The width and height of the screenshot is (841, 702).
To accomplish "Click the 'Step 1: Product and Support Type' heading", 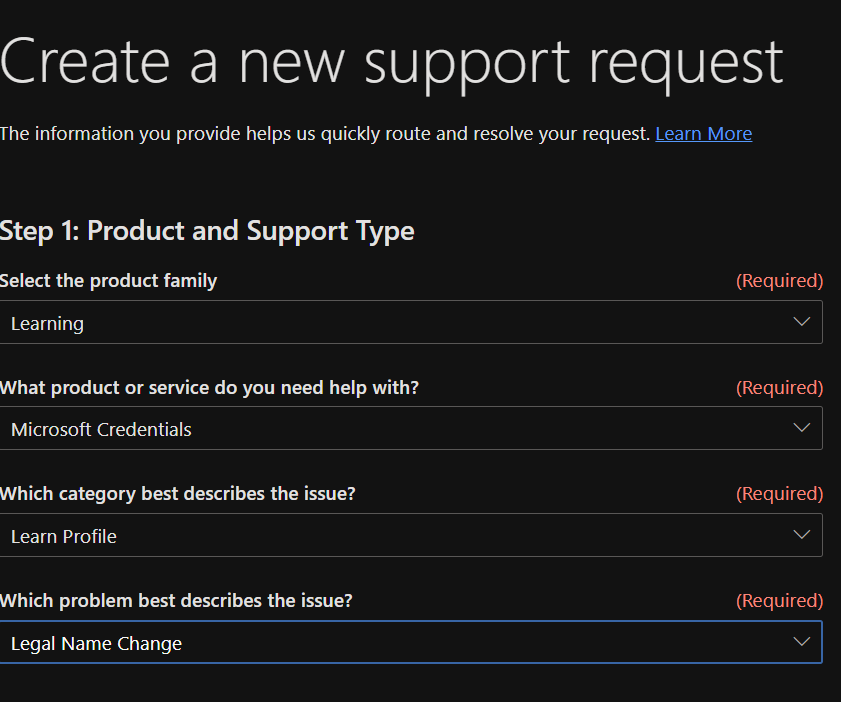I will point(207,231).
